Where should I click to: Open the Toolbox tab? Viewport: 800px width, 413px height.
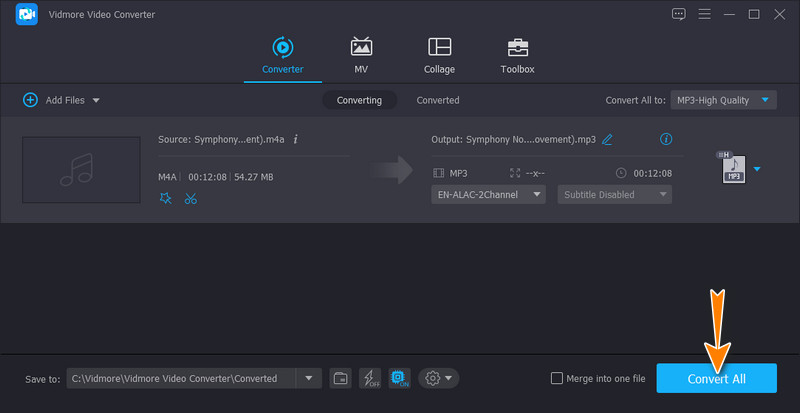(517, 55)
